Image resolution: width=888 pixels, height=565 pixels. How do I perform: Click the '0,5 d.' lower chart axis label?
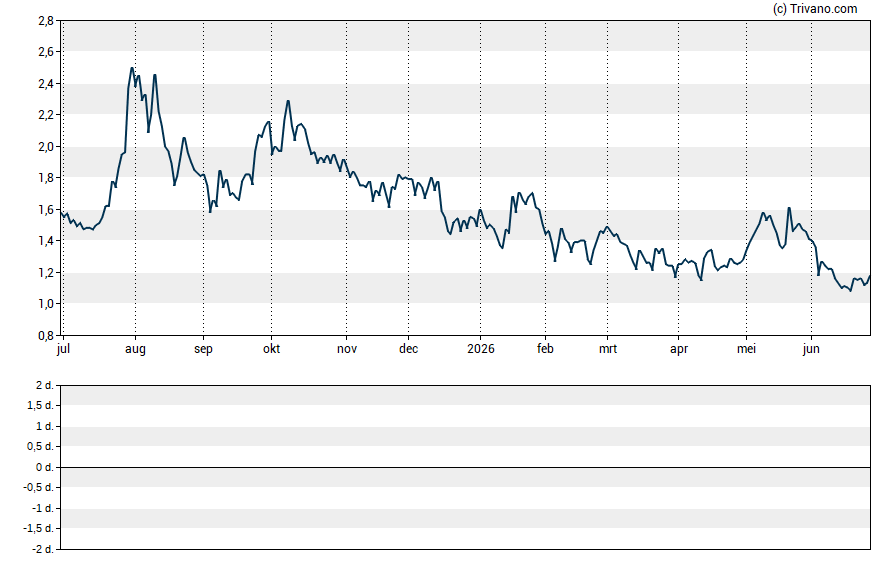pyautogui.click(x=40, y=447)
